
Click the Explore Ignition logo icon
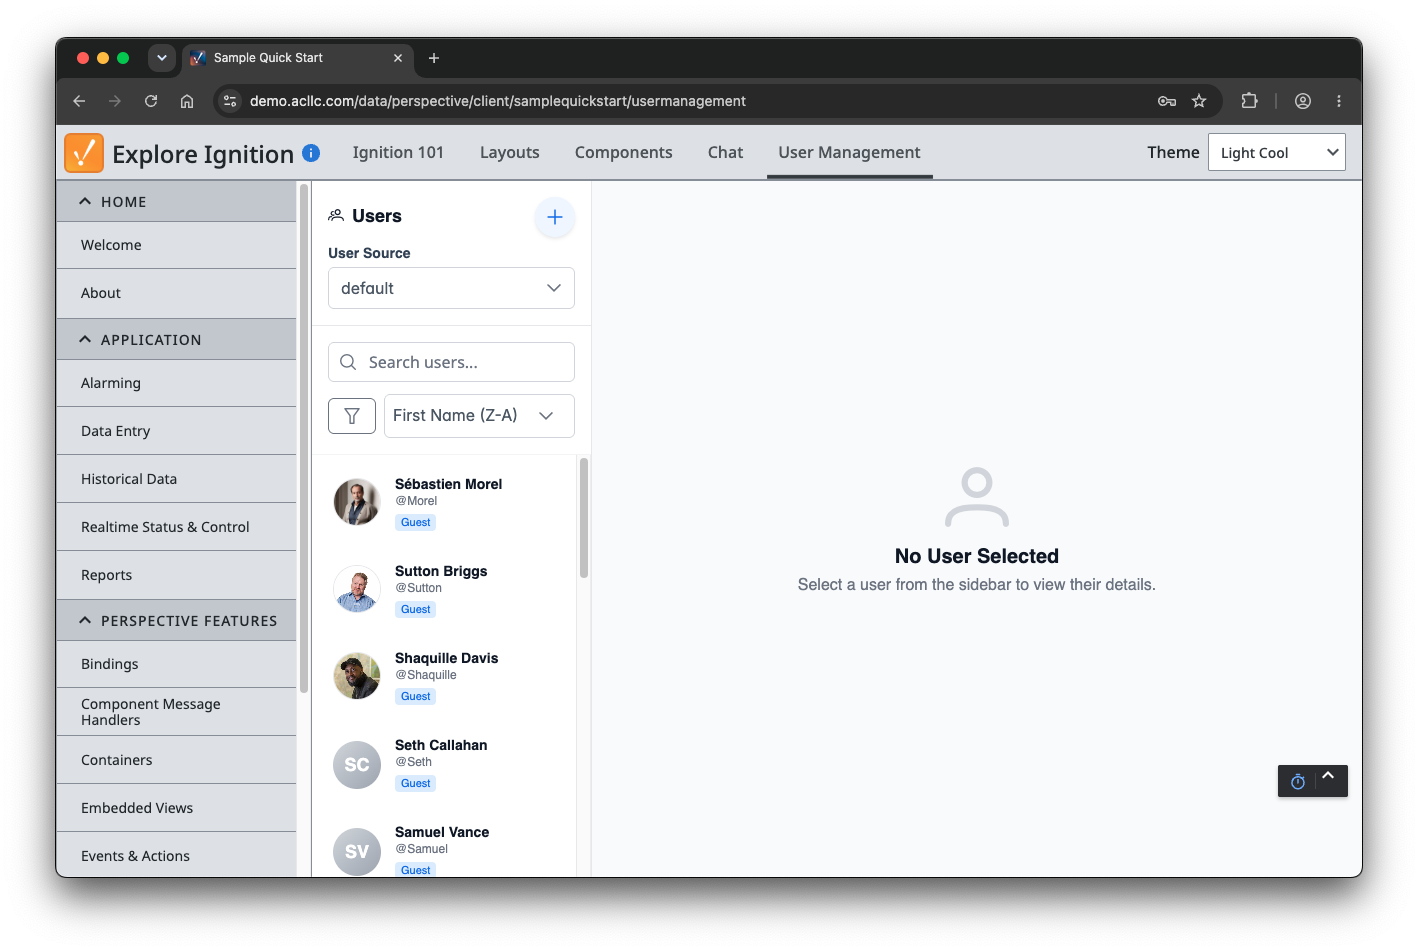84,153
